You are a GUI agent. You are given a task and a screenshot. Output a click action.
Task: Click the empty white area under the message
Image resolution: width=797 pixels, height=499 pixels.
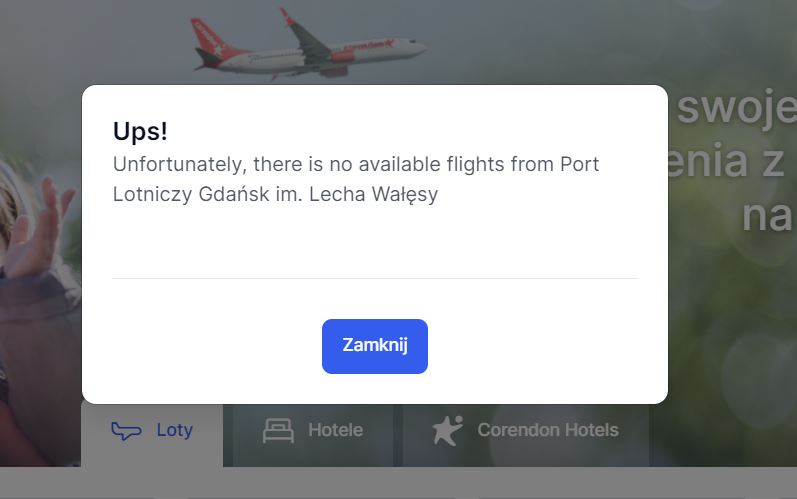375,241
